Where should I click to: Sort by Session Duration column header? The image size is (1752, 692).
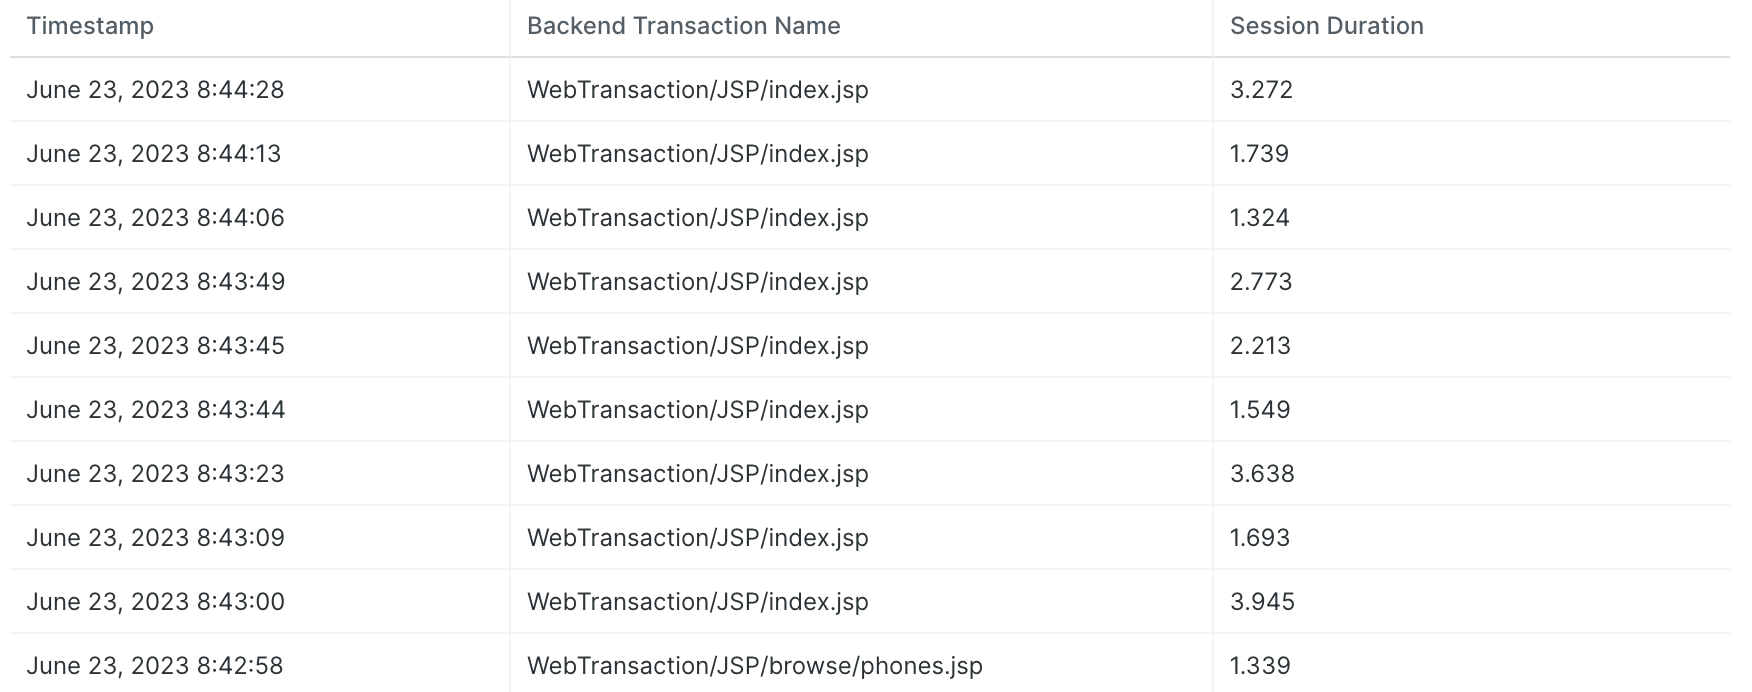1327,26
